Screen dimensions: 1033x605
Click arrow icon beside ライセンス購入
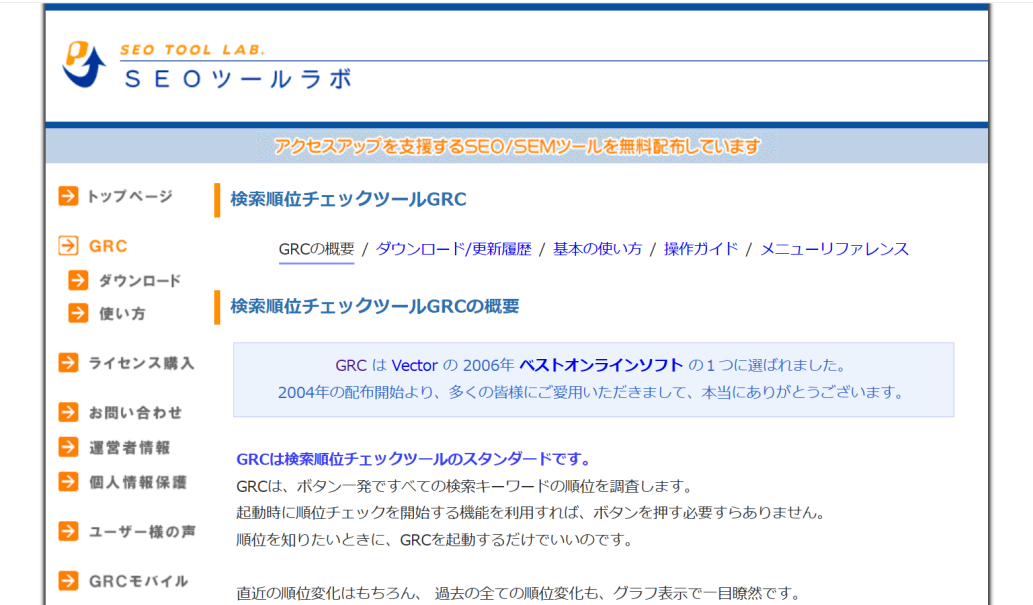pyautogui.click(x=68, y=363)
